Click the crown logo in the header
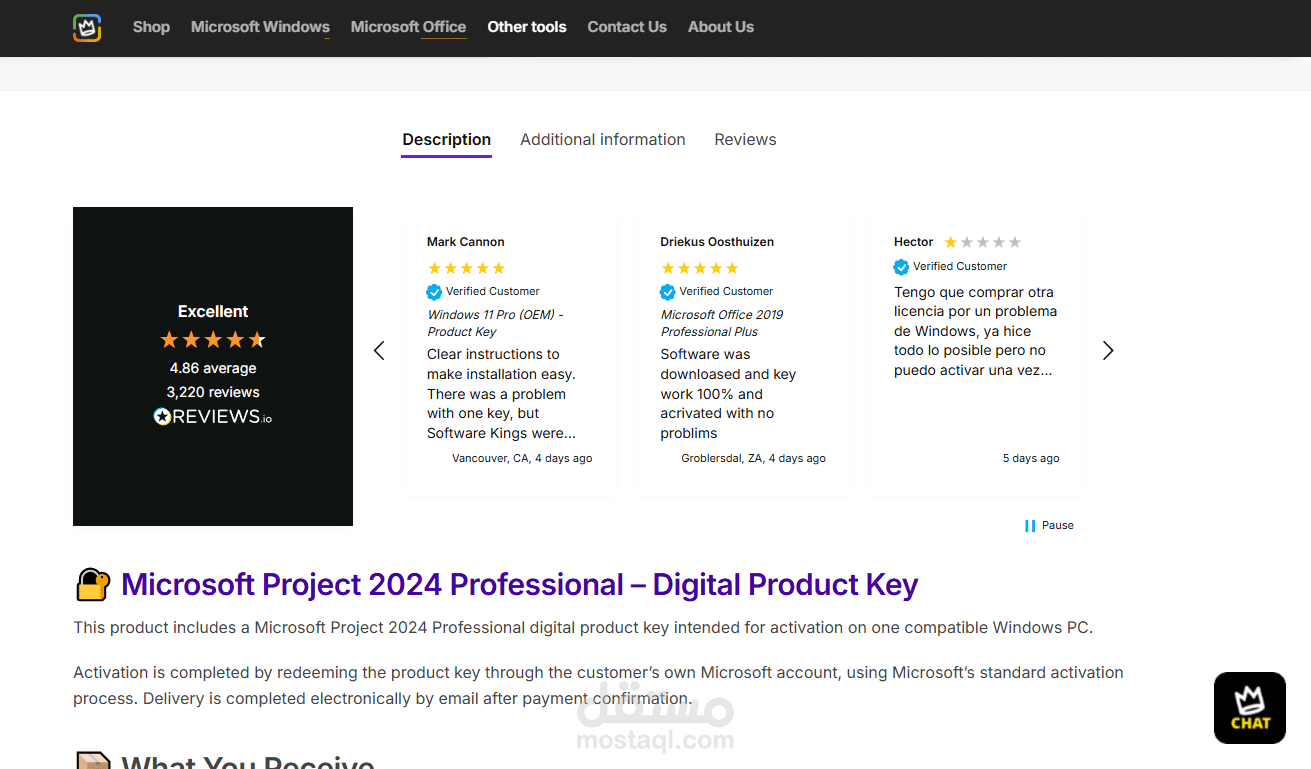Screen dimensions: 1311x769 (87, 28)
